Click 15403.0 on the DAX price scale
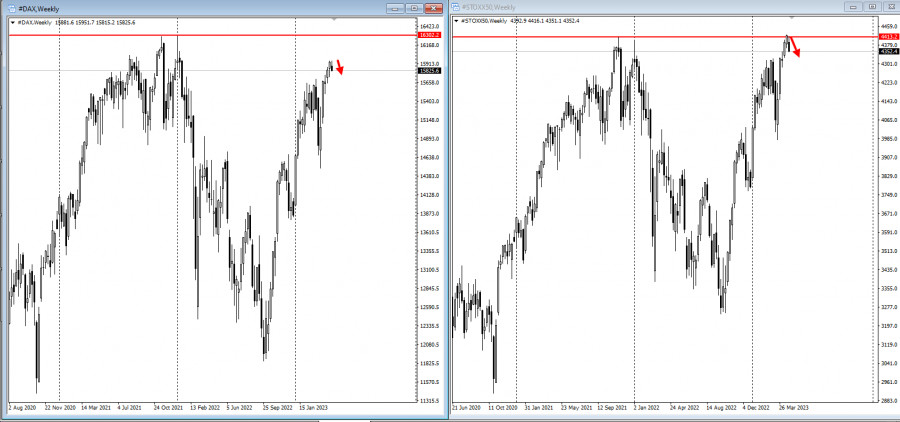900x422 pixels. coord(429,101)
